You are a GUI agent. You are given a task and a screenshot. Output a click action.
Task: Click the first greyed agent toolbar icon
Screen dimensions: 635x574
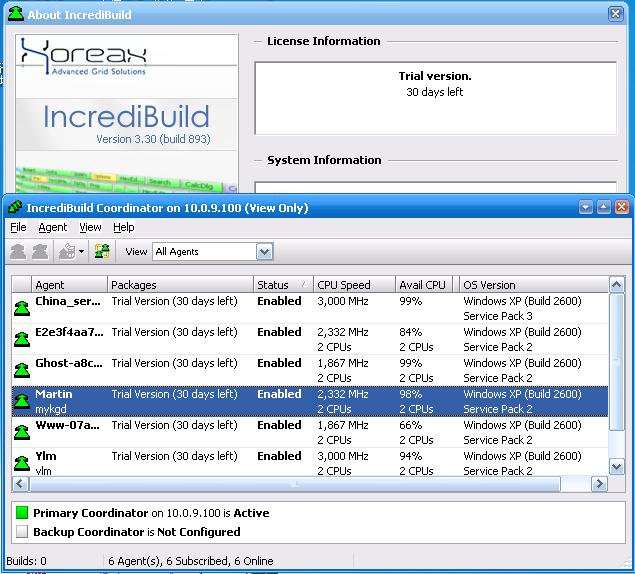[18, 252]
